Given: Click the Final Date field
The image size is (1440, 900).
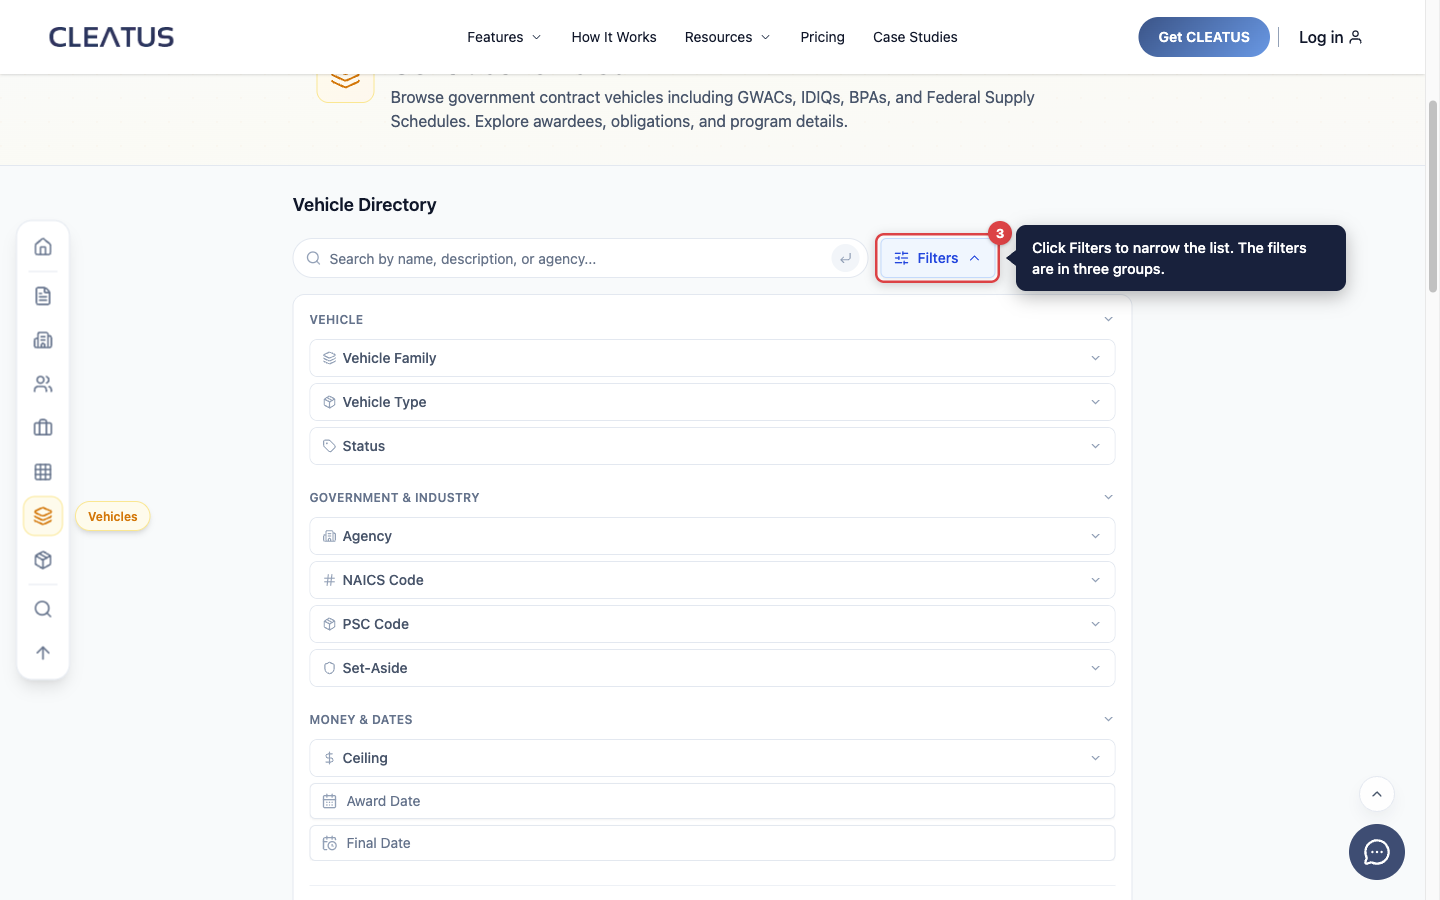Looking at the screenshot, I should pos(712,843).
